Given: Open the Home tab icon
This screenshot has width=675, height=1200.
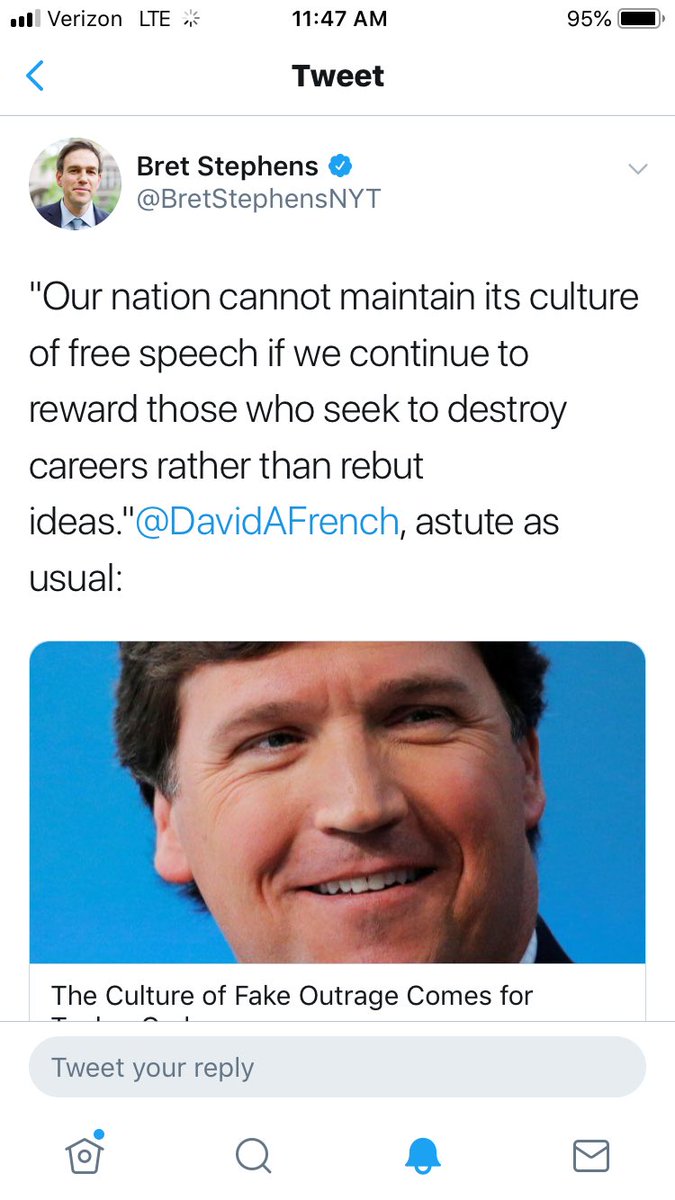Looking at the screenshot, I should 85,1154.
